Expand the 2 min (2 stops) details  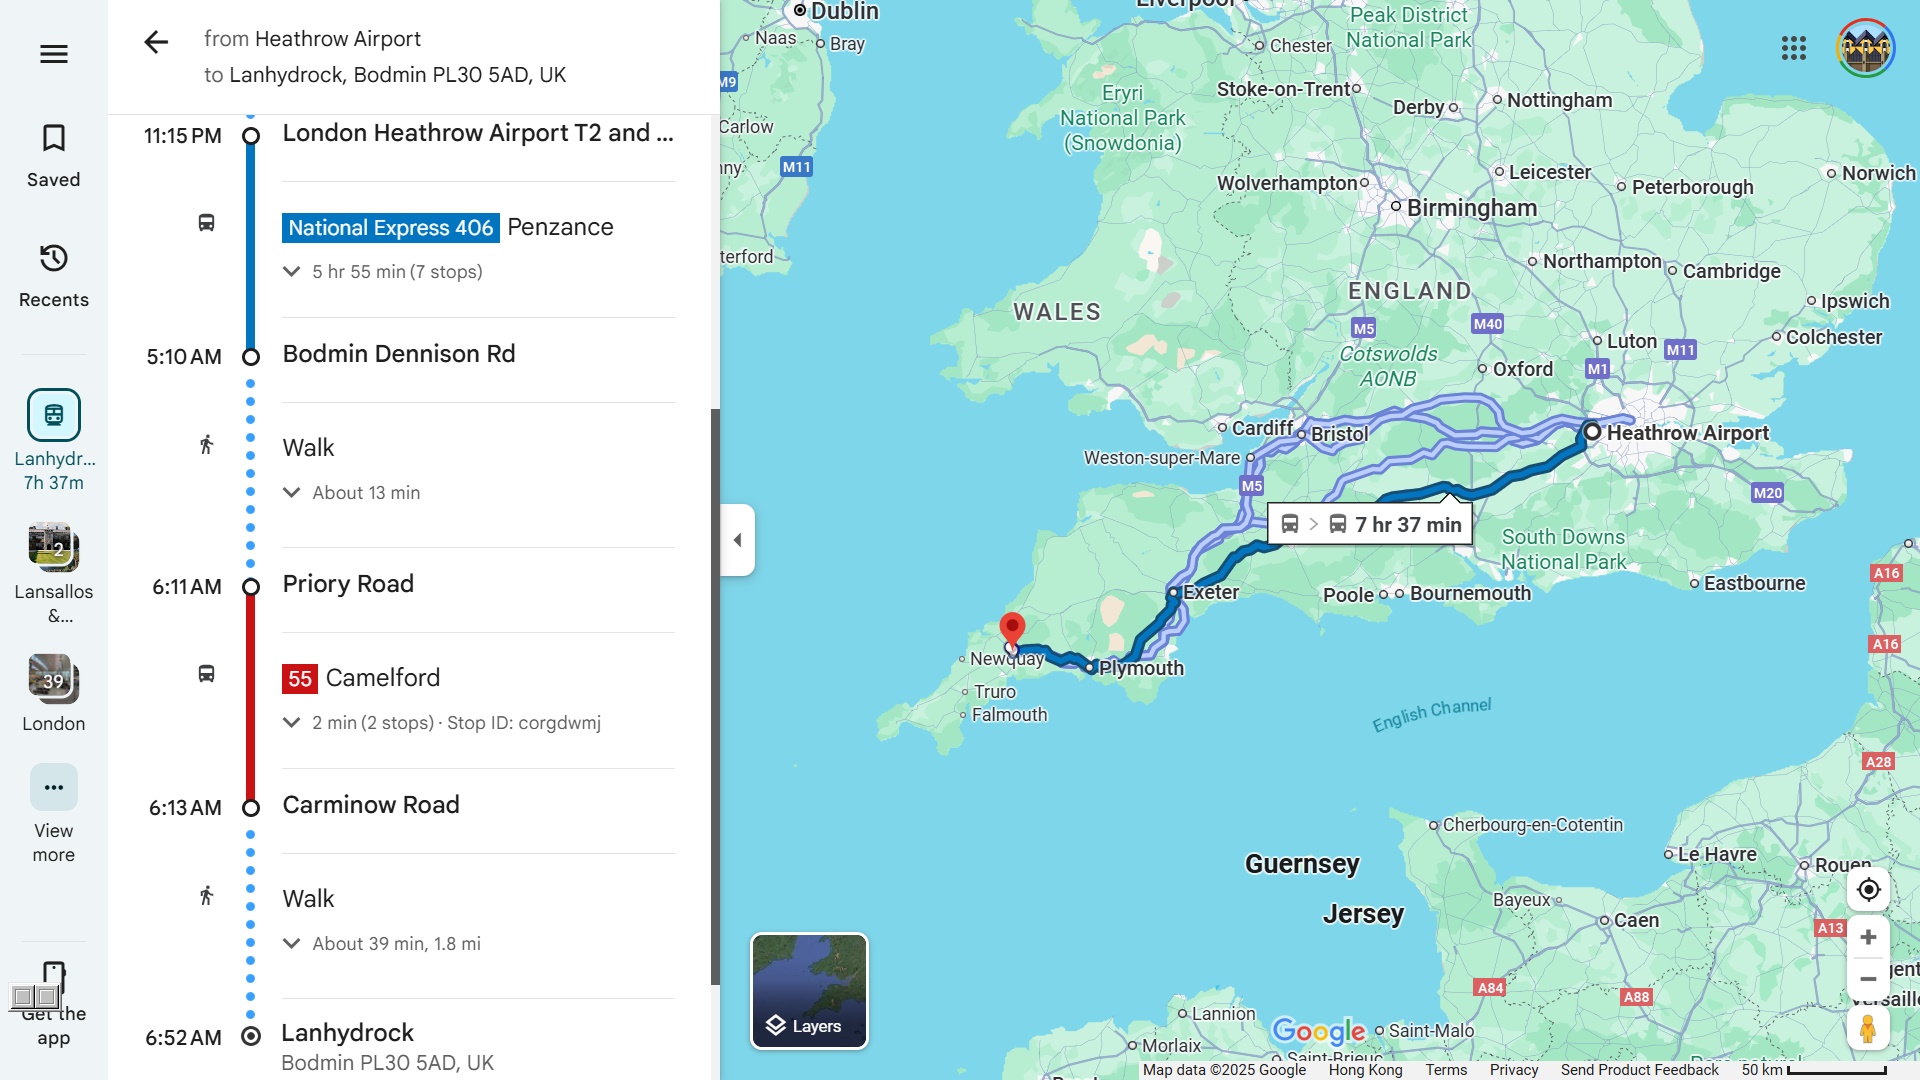292,723
